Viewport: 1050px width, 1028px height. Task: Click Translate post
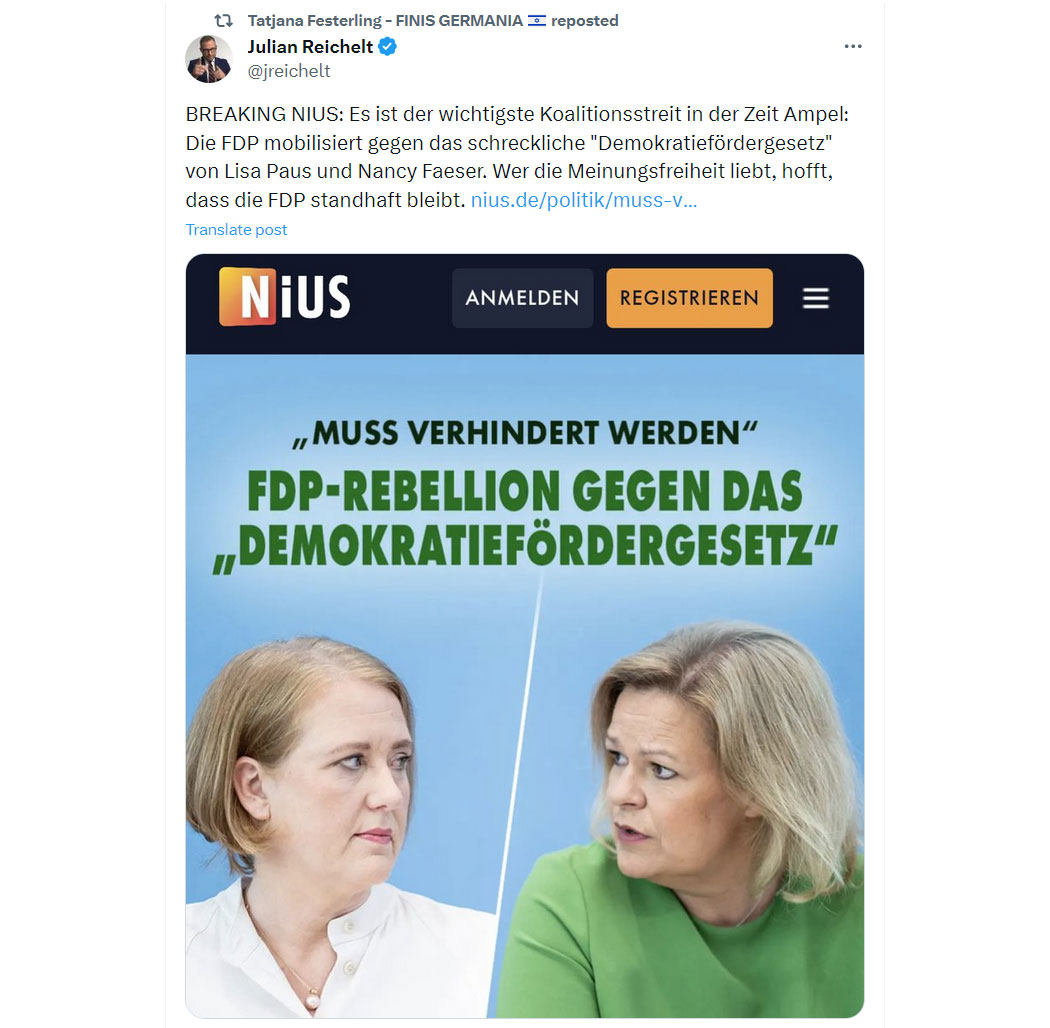236,230
